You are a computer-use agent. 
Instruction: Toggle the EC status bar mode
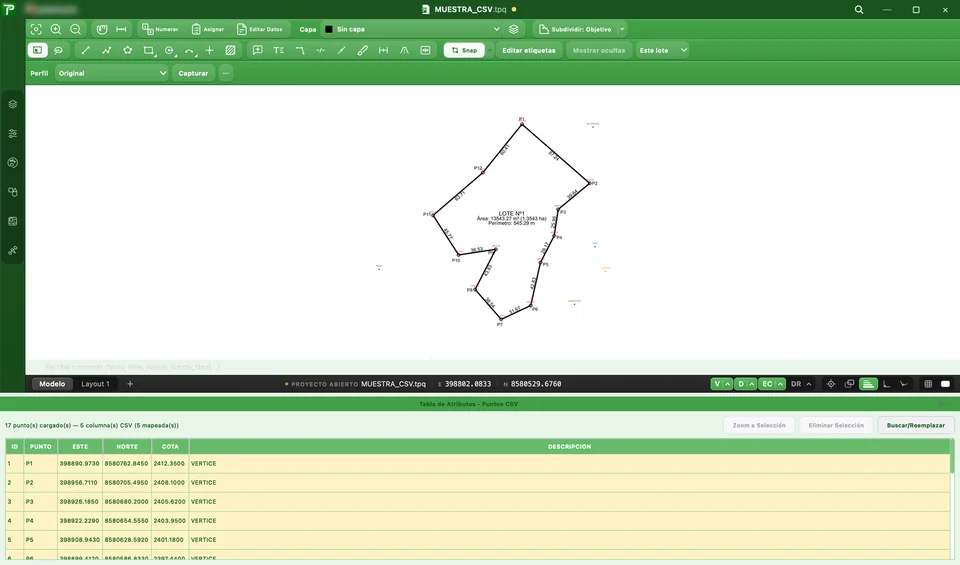[x=767, y=384]
